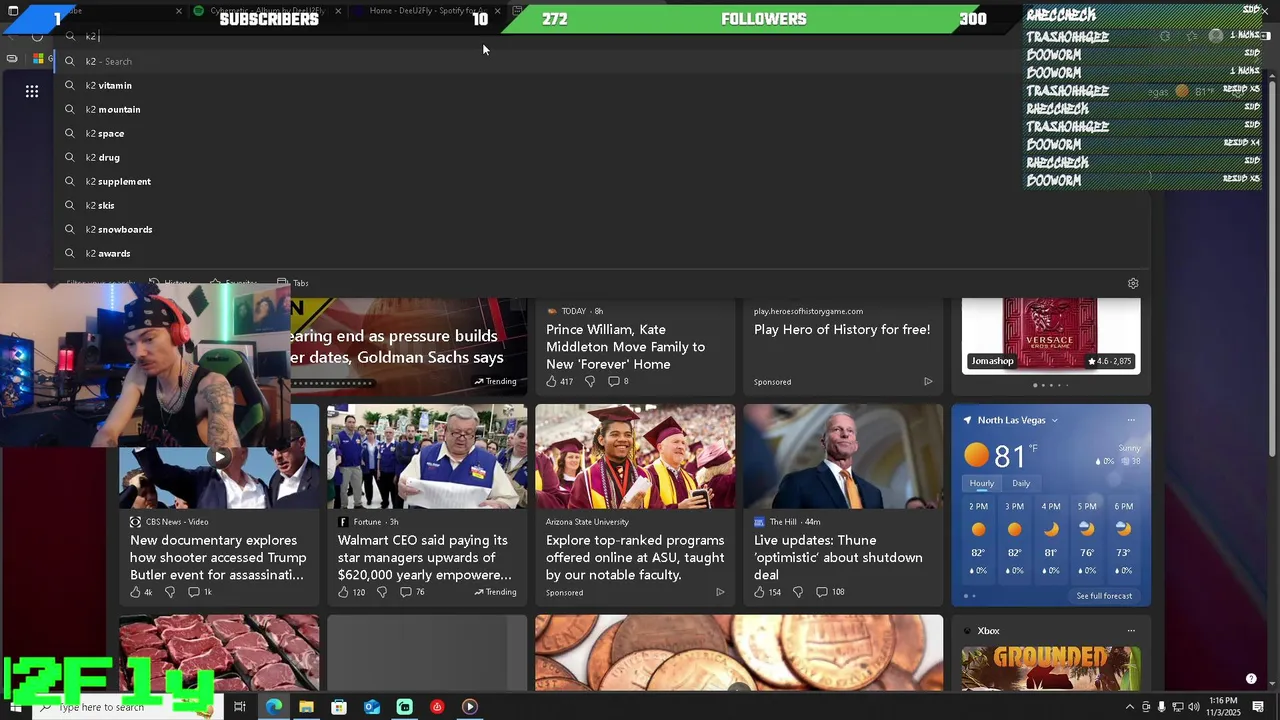The height and width of the screenshot is (720, 1280).
Task: Click the ad choices icon on Hero of History
Action: click(x=928, y=381)
